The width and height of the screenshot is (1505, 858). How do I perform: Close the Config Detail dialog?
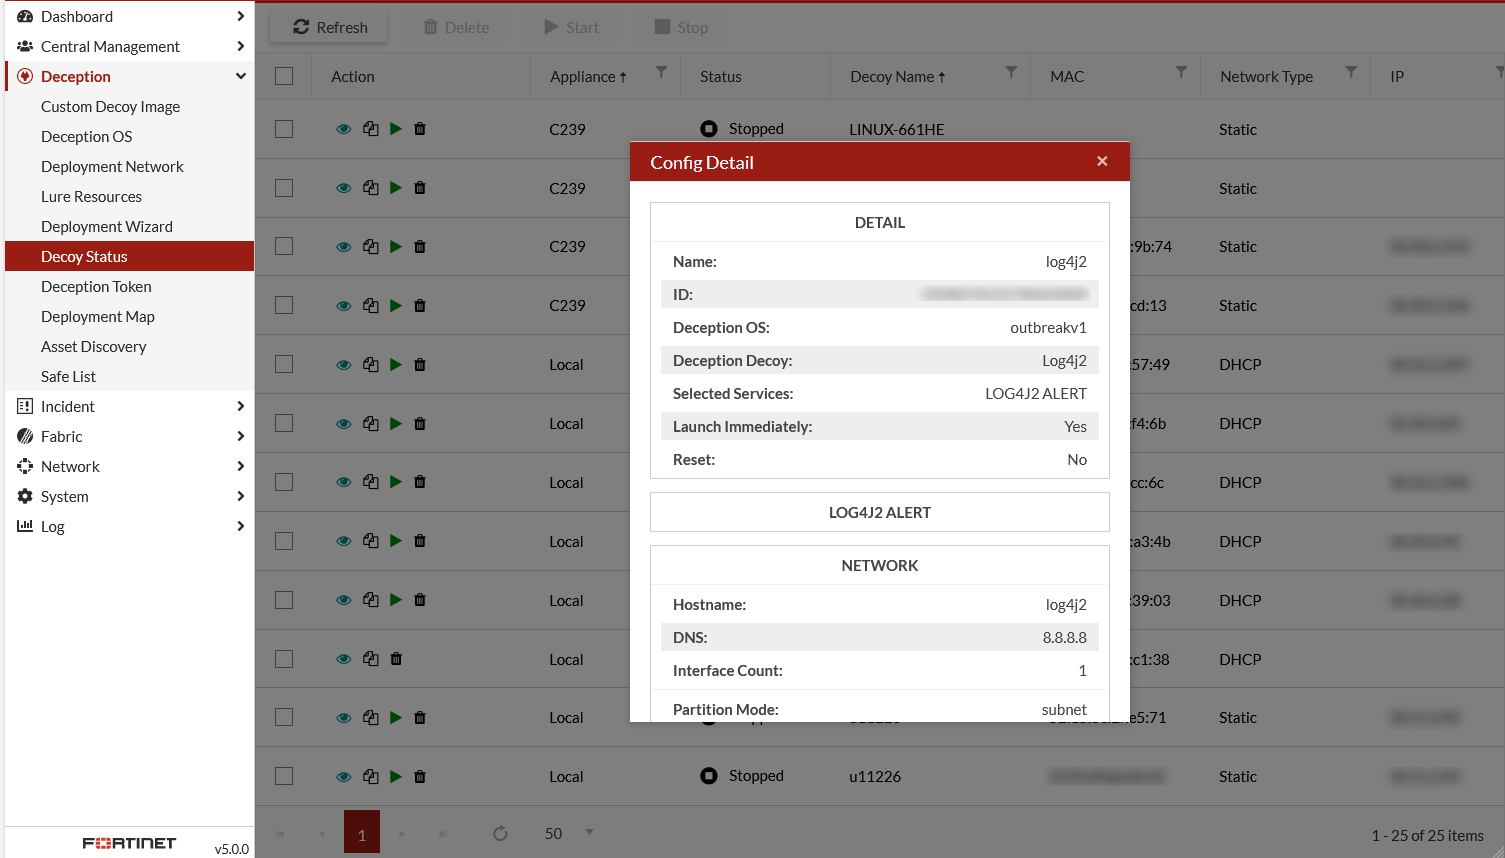(1102, 161)
